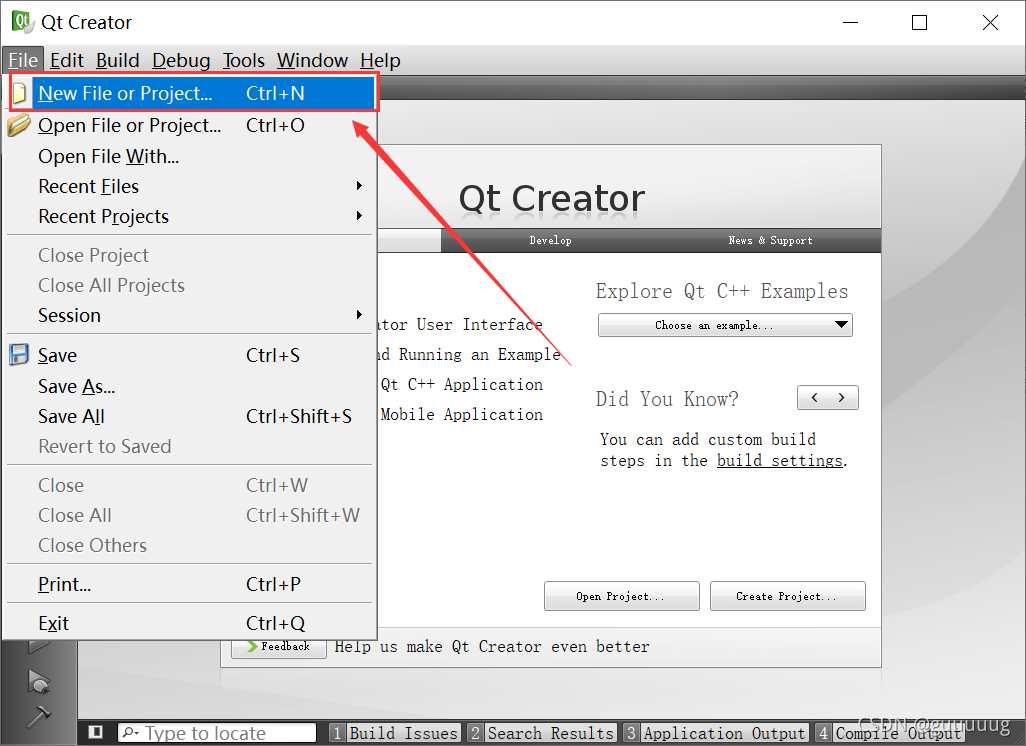Screen dimensions: 1026x746
Task: Click the Qt logo in title bar
Action: 22,22
